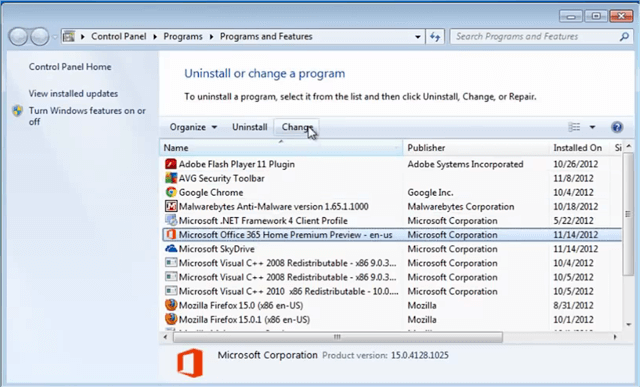The height and width of the screenshot is (387, 640).
Task: Select Malwarebytes Corporation publisher cell
Action: pos(460,206)
